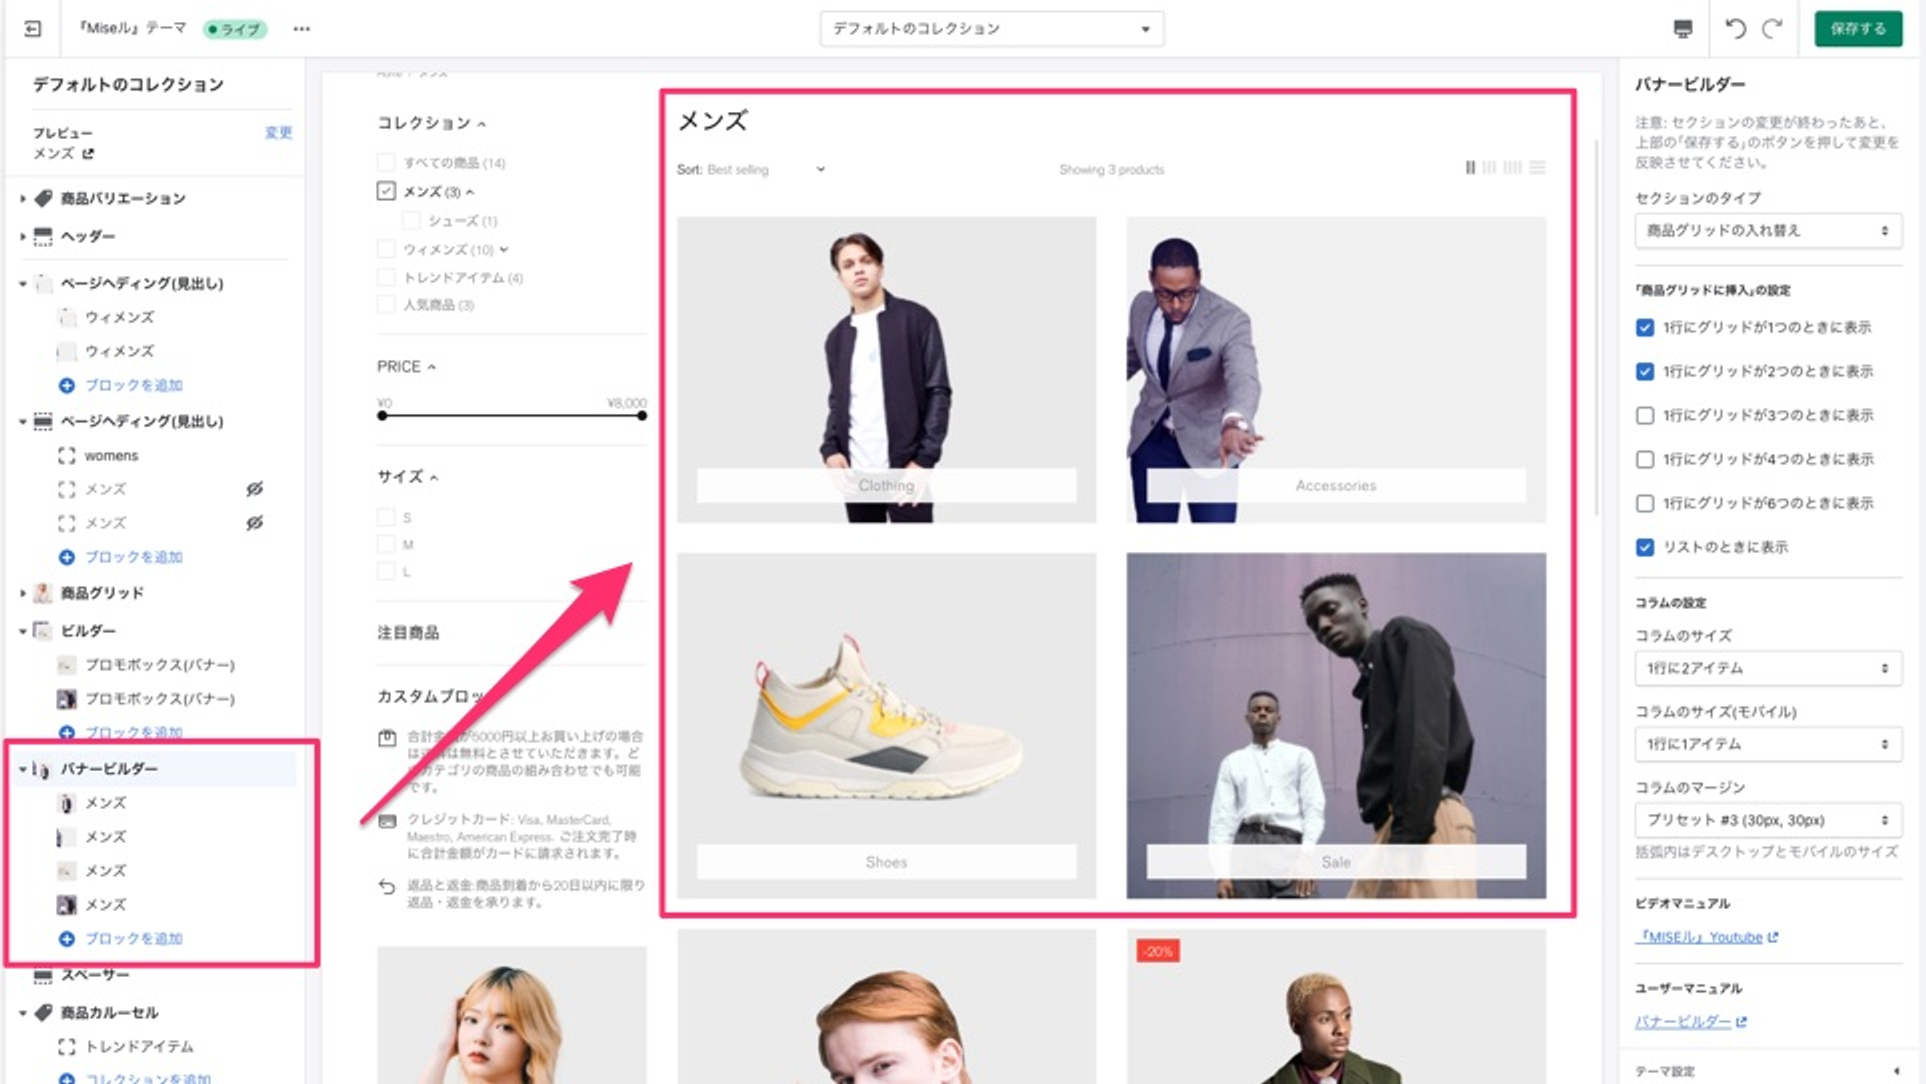Click the womens block frame icon
The width and height of the screenshot is (1926, 1084).
pos(67,456)
